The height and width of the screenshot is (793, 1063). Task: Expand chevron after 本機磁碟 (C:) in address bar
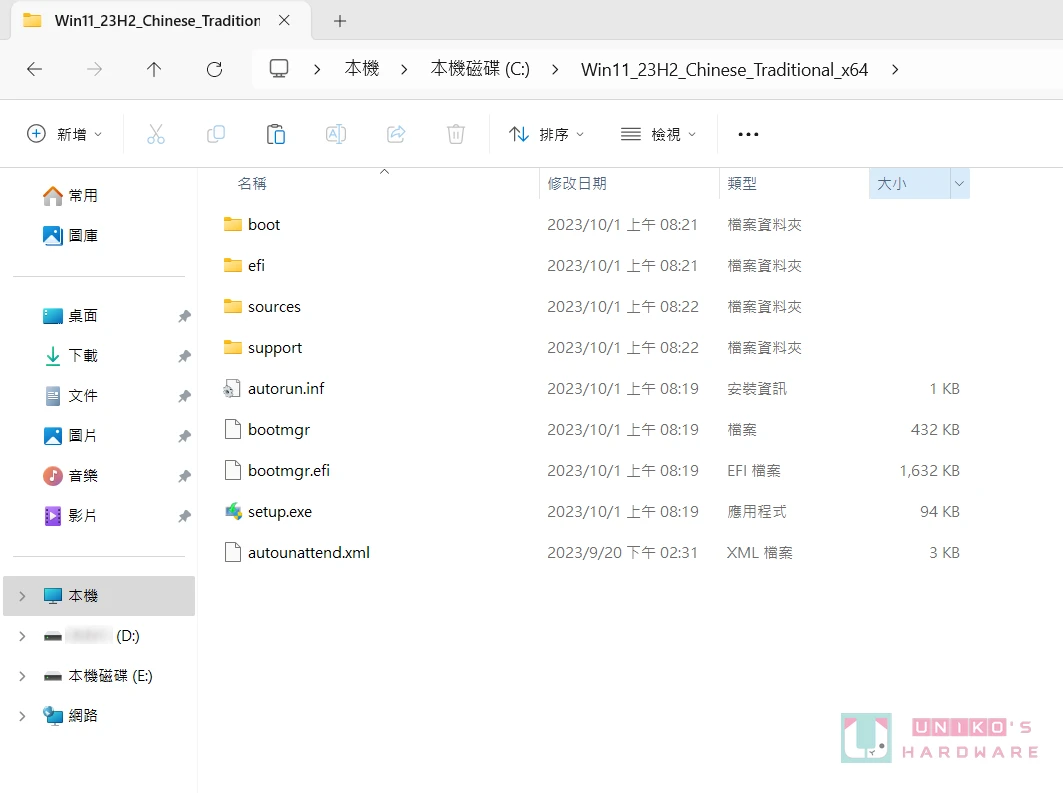point(555,69)
